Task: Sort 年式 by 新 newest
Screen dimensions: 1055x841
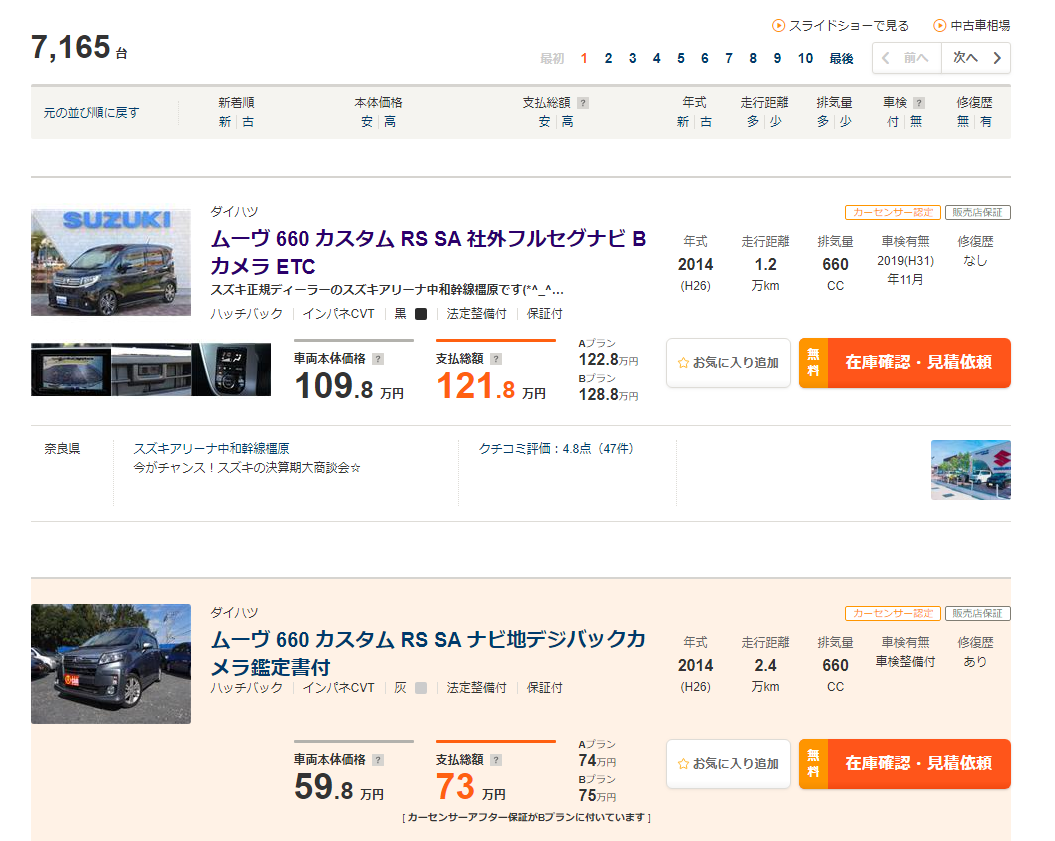Action: (683, 122)
